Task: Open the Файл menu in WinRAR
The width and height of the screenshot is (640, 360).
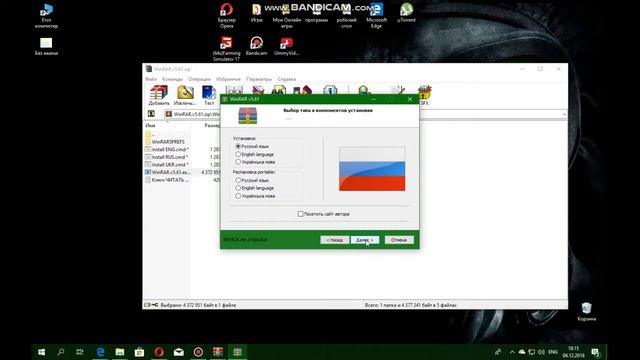Action: pyautogui.click(x=151, y=79)
